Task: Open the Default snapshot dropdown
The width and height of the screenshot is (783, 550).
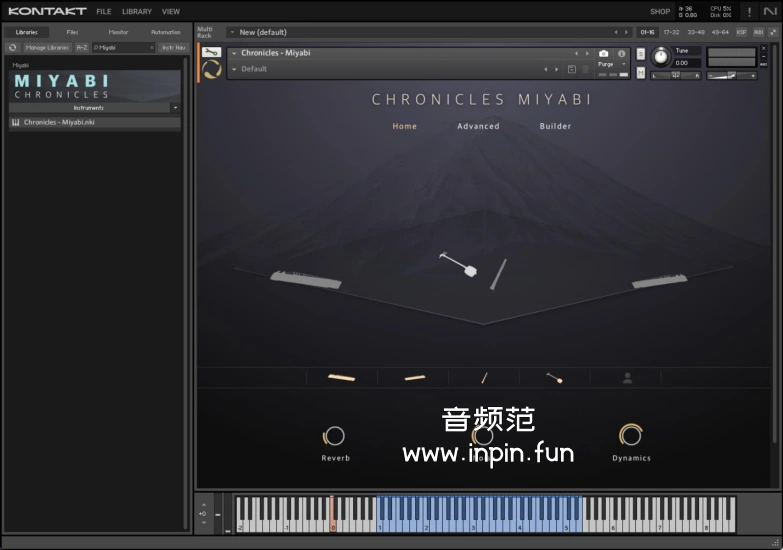Action: click(234, 69)
